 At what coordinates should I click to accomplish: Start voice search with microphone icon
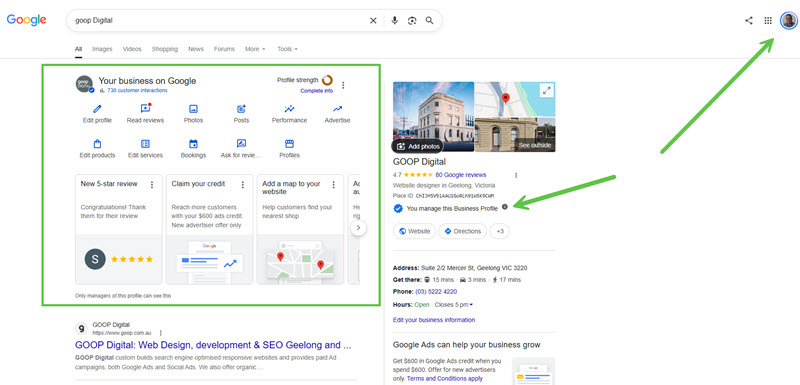[394, 20]
